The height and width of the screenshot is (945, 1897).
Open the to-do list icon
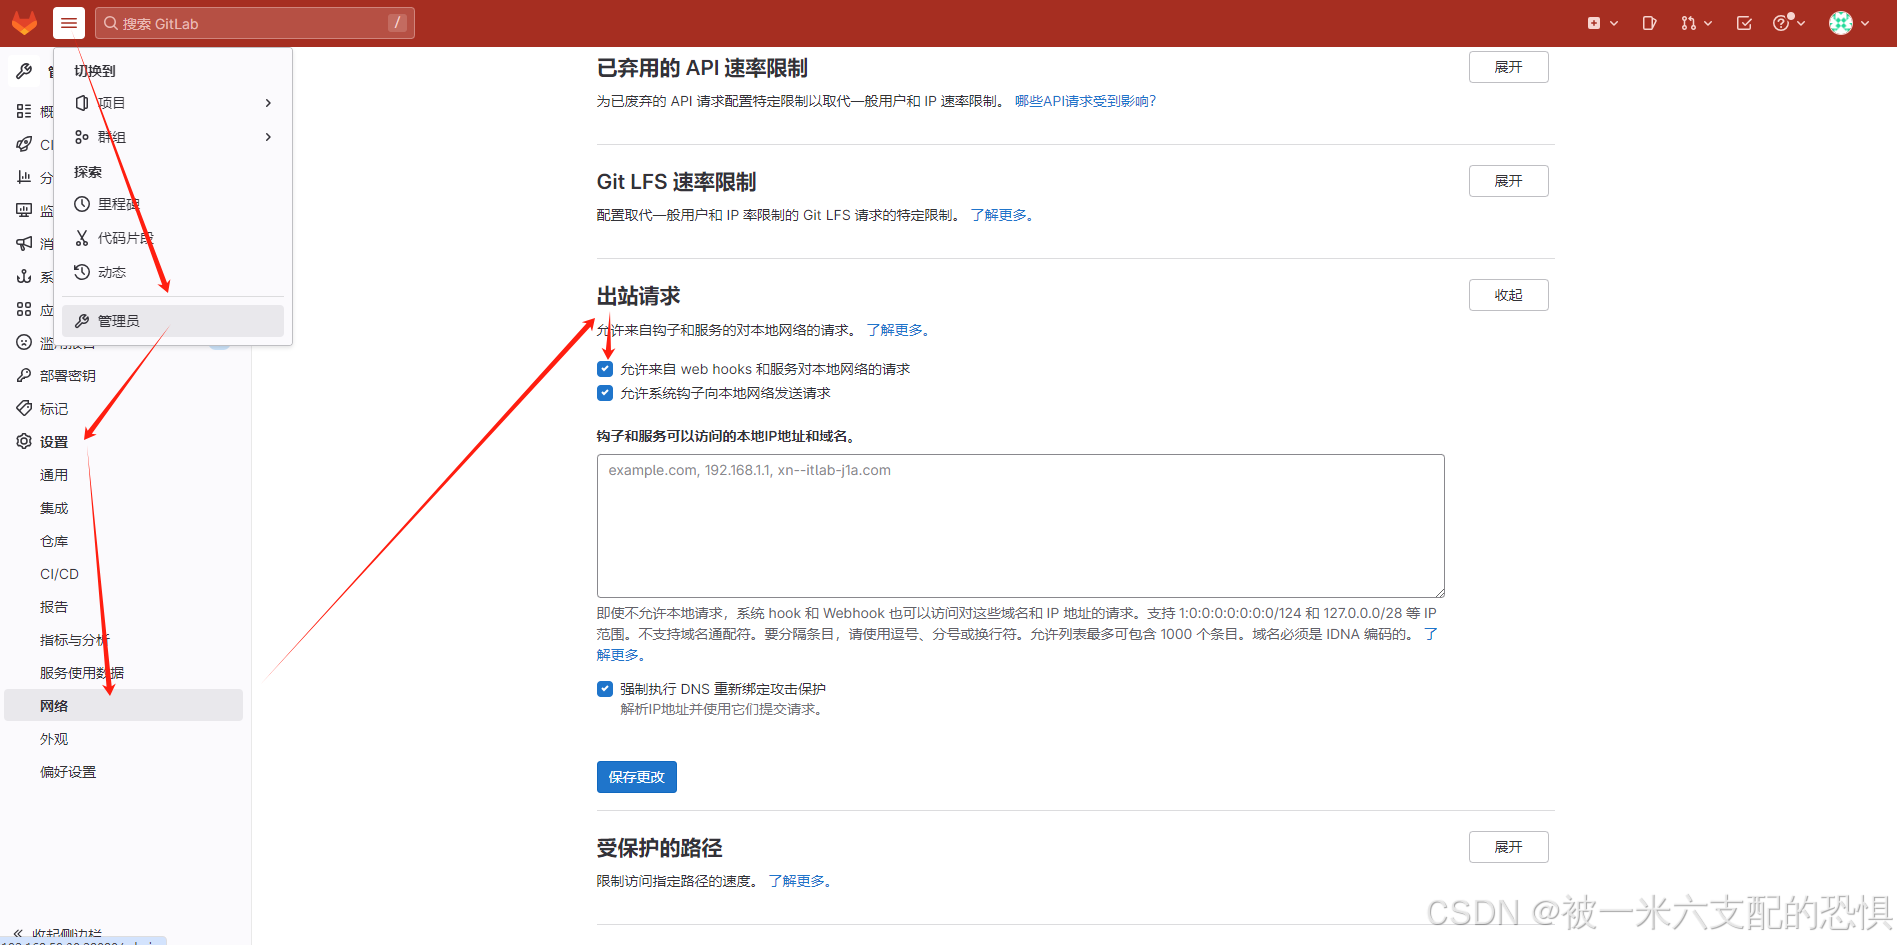coord(1744,23)
